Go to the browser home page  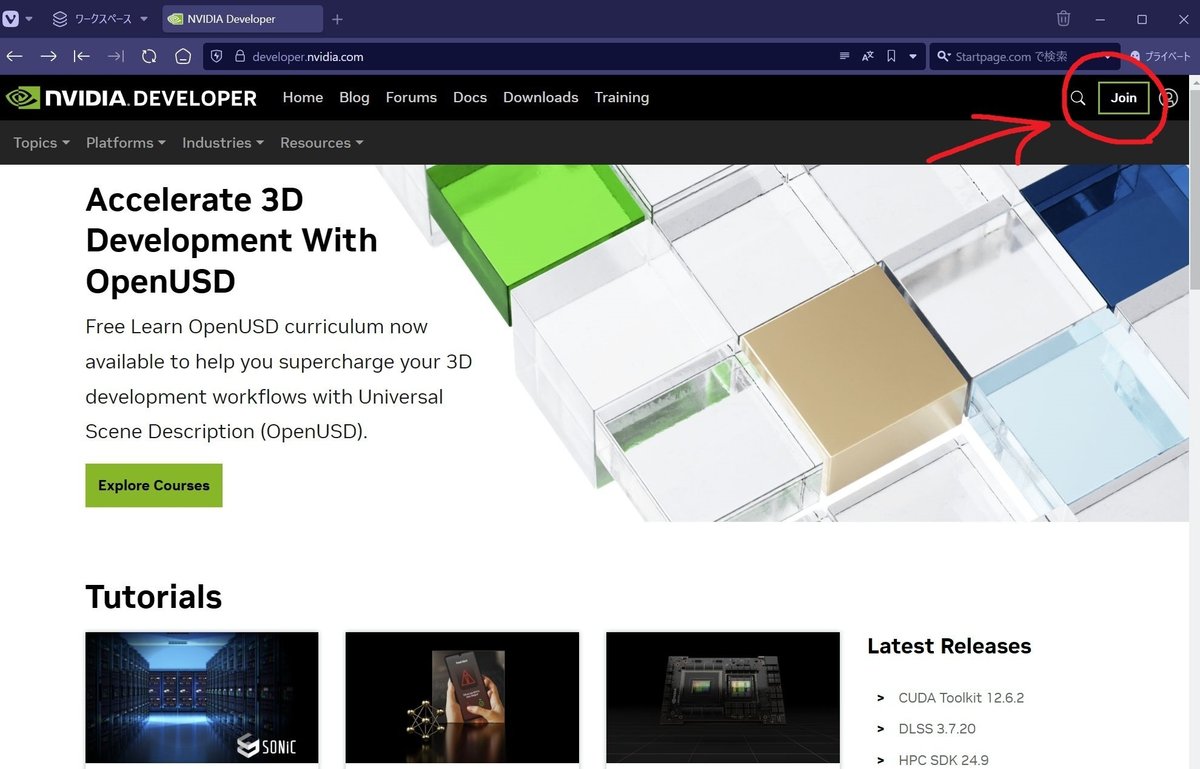coord(183,57)
